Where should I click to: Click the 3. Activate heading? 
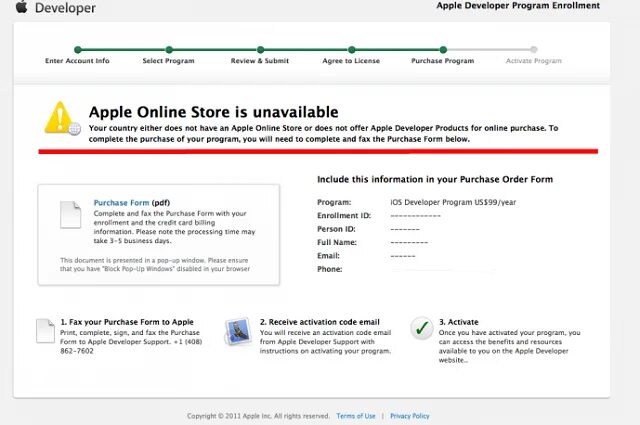click(x=458, y=322)
